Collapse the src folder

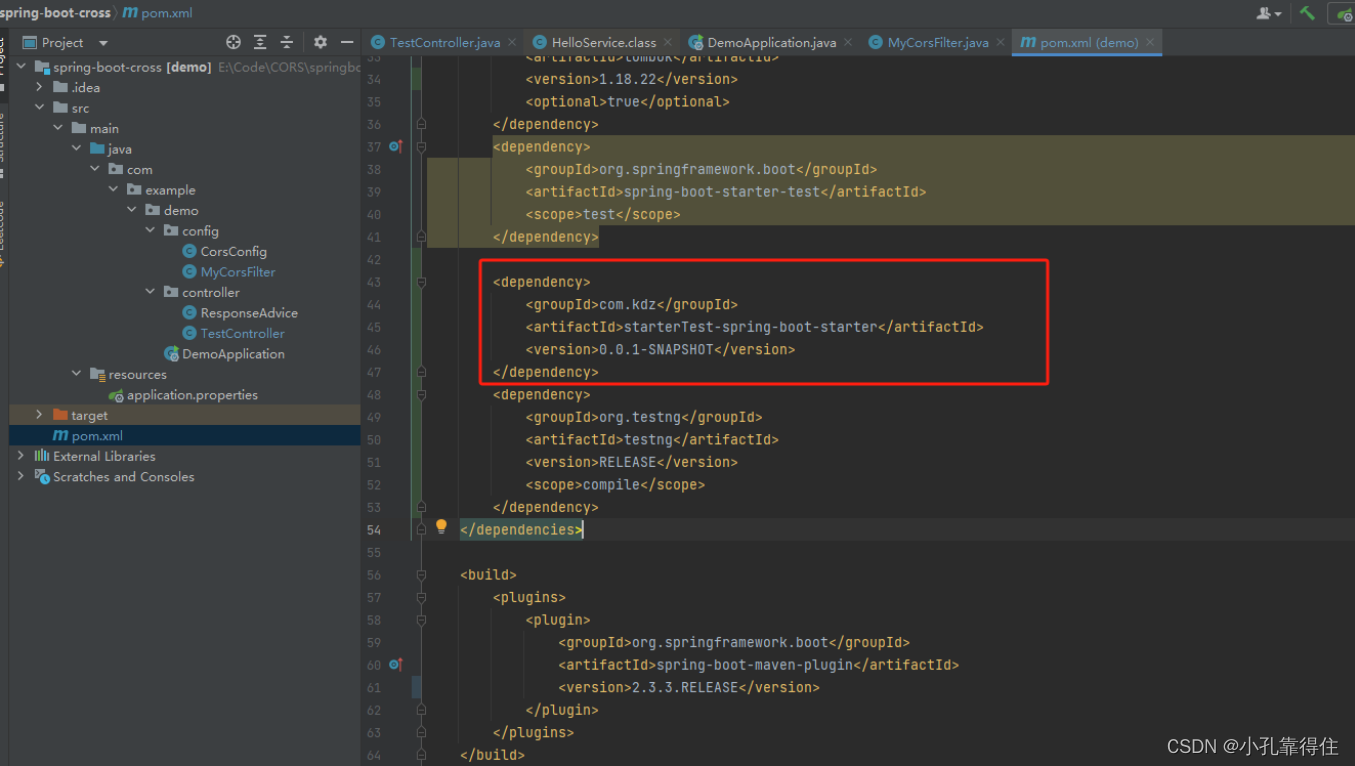39,108
